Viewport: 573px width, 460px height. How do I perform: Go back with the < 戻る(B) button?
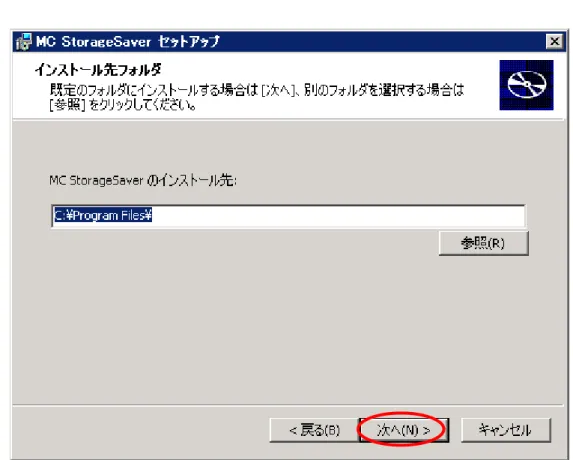click(x=314, y=430)
